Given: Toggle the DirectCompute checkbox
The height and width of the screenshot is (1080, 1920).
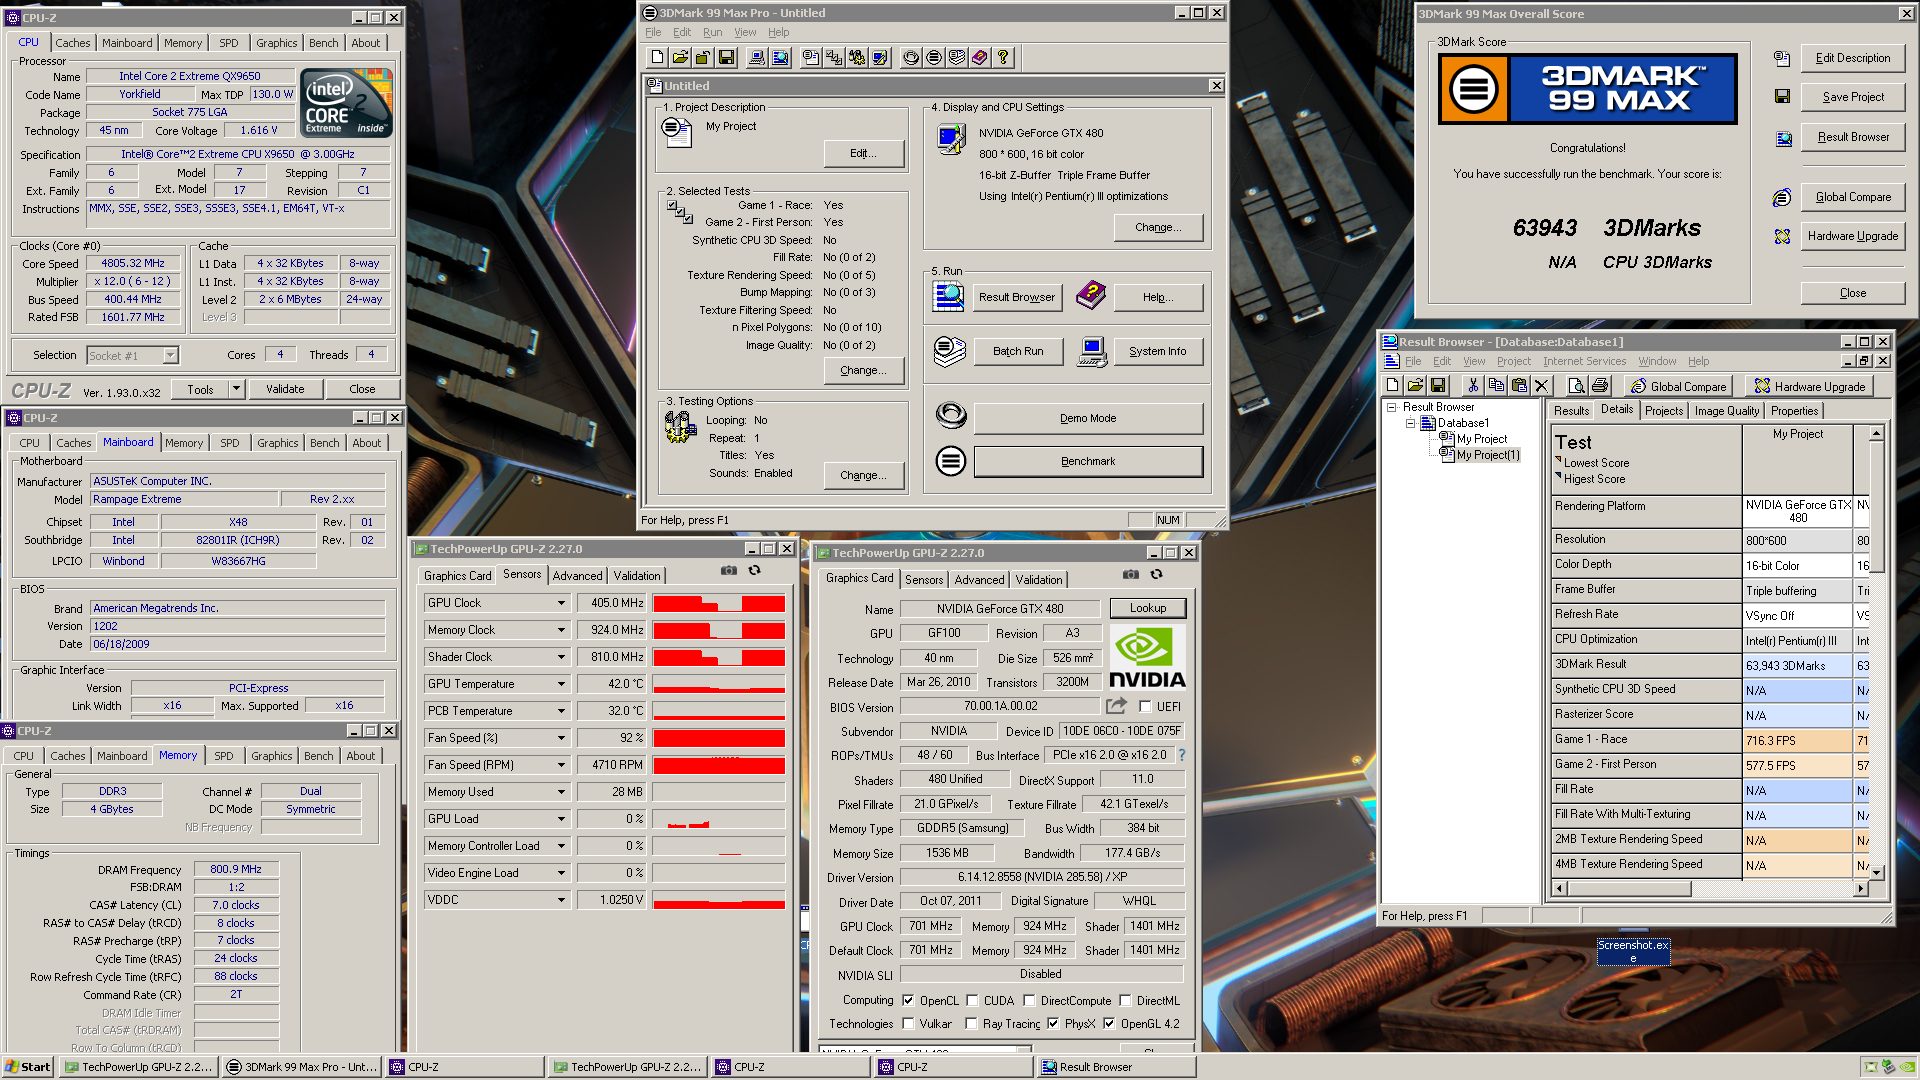Looking at the screenshot, I should click(1029, 1000).
